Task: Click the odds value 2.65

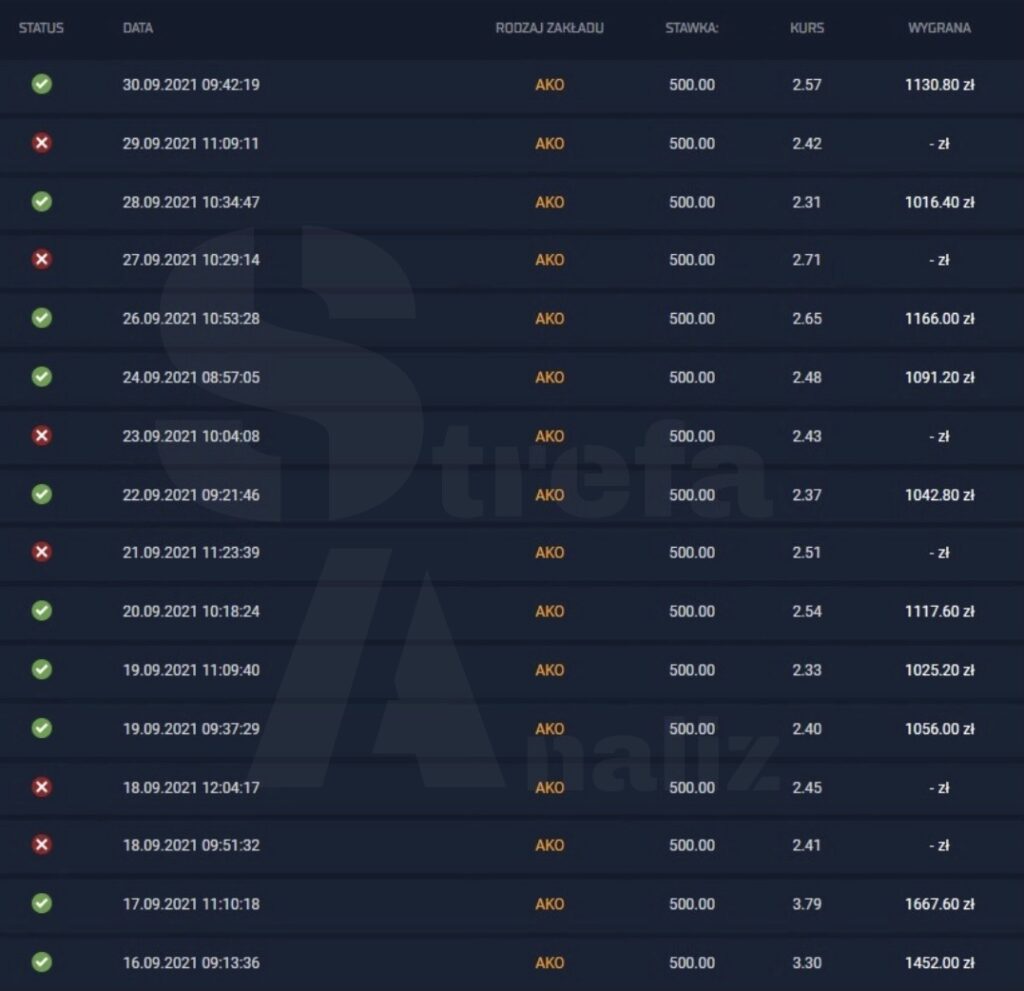Action: coord(807,319)
